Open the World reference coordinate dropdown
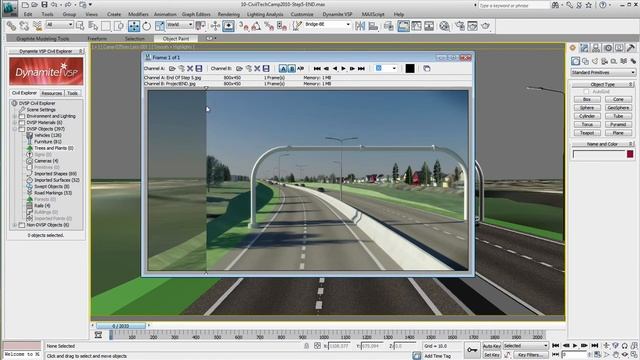The image size is (640, 360). click(180, 25)
